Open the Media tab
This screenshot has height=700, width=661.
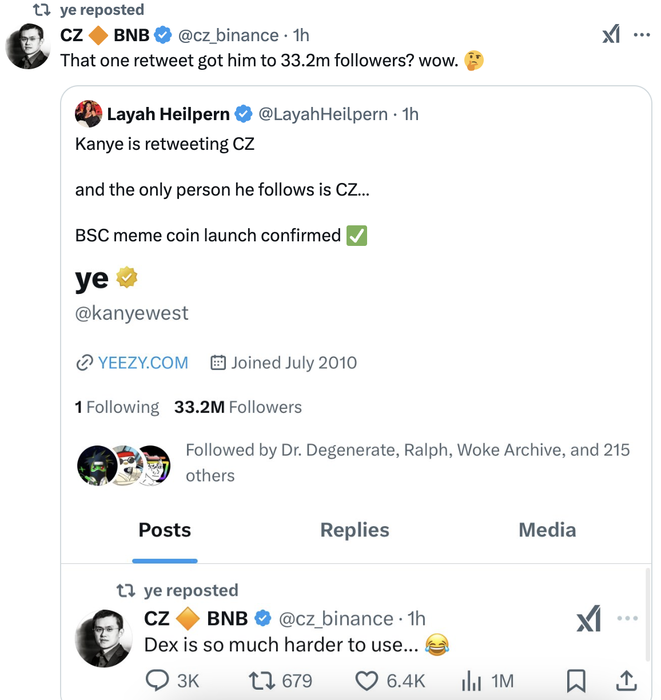pyautogui.click(x=547, y=530)
